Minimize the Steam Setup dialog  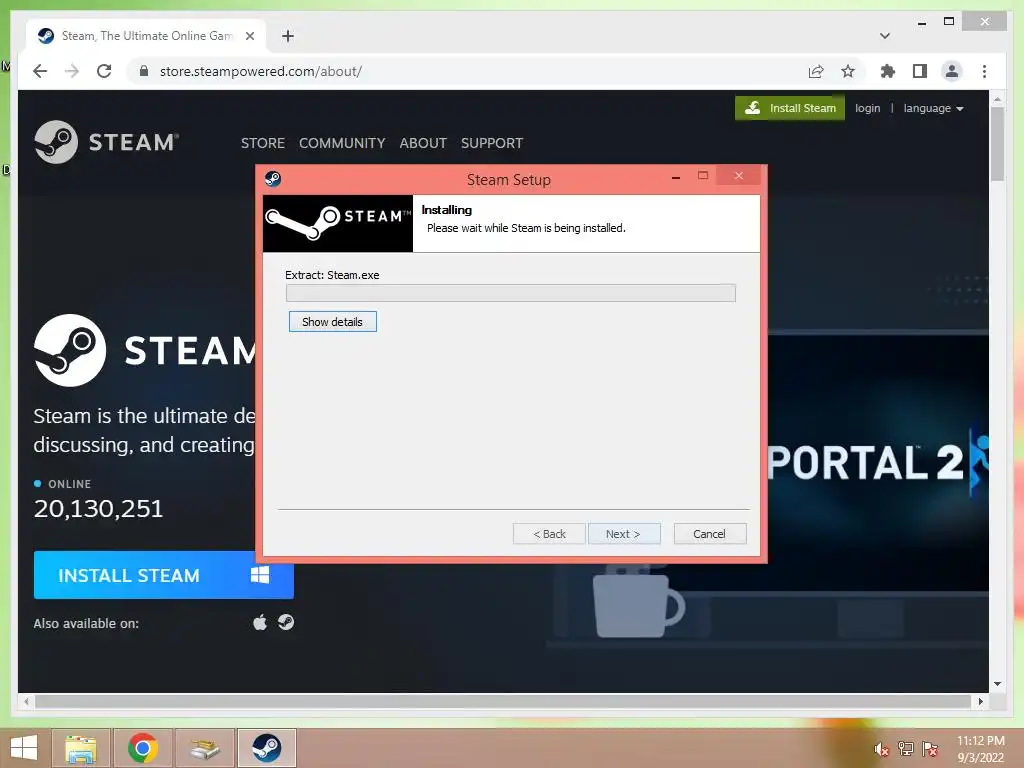coord(676,176)
